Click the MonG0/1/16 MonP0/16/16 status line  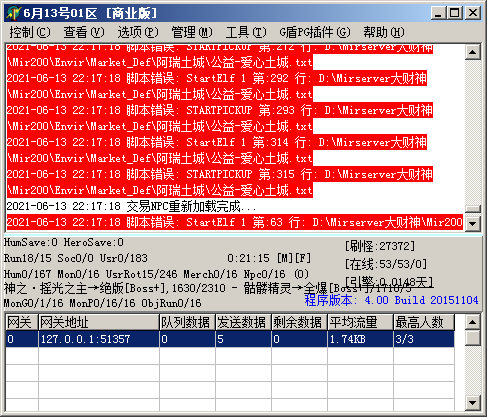pos(103,303)
